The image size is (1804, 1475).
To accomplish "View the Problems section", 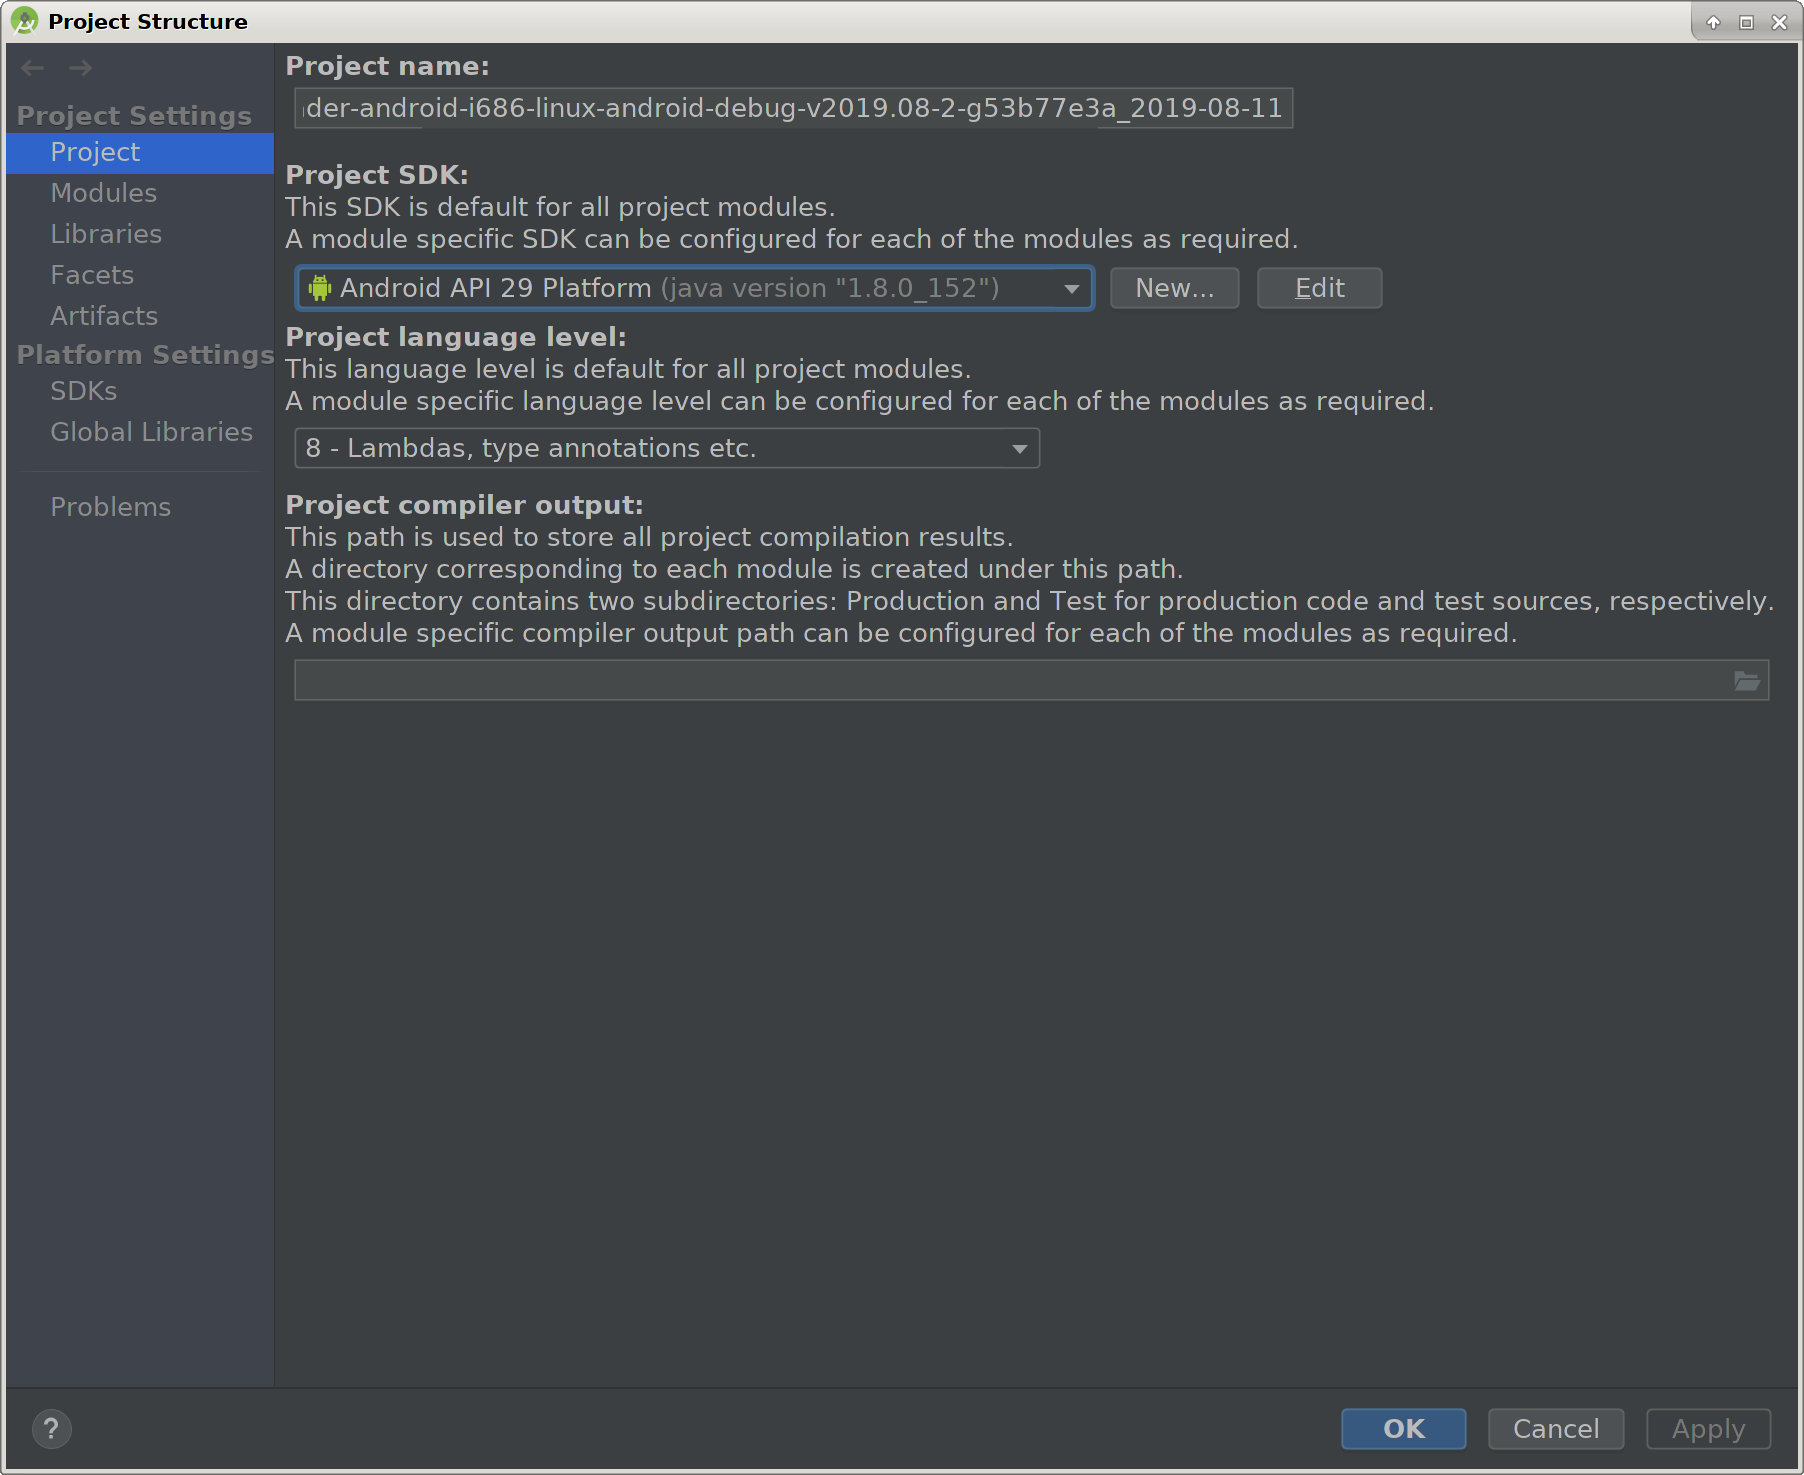I will pos(110,506).
